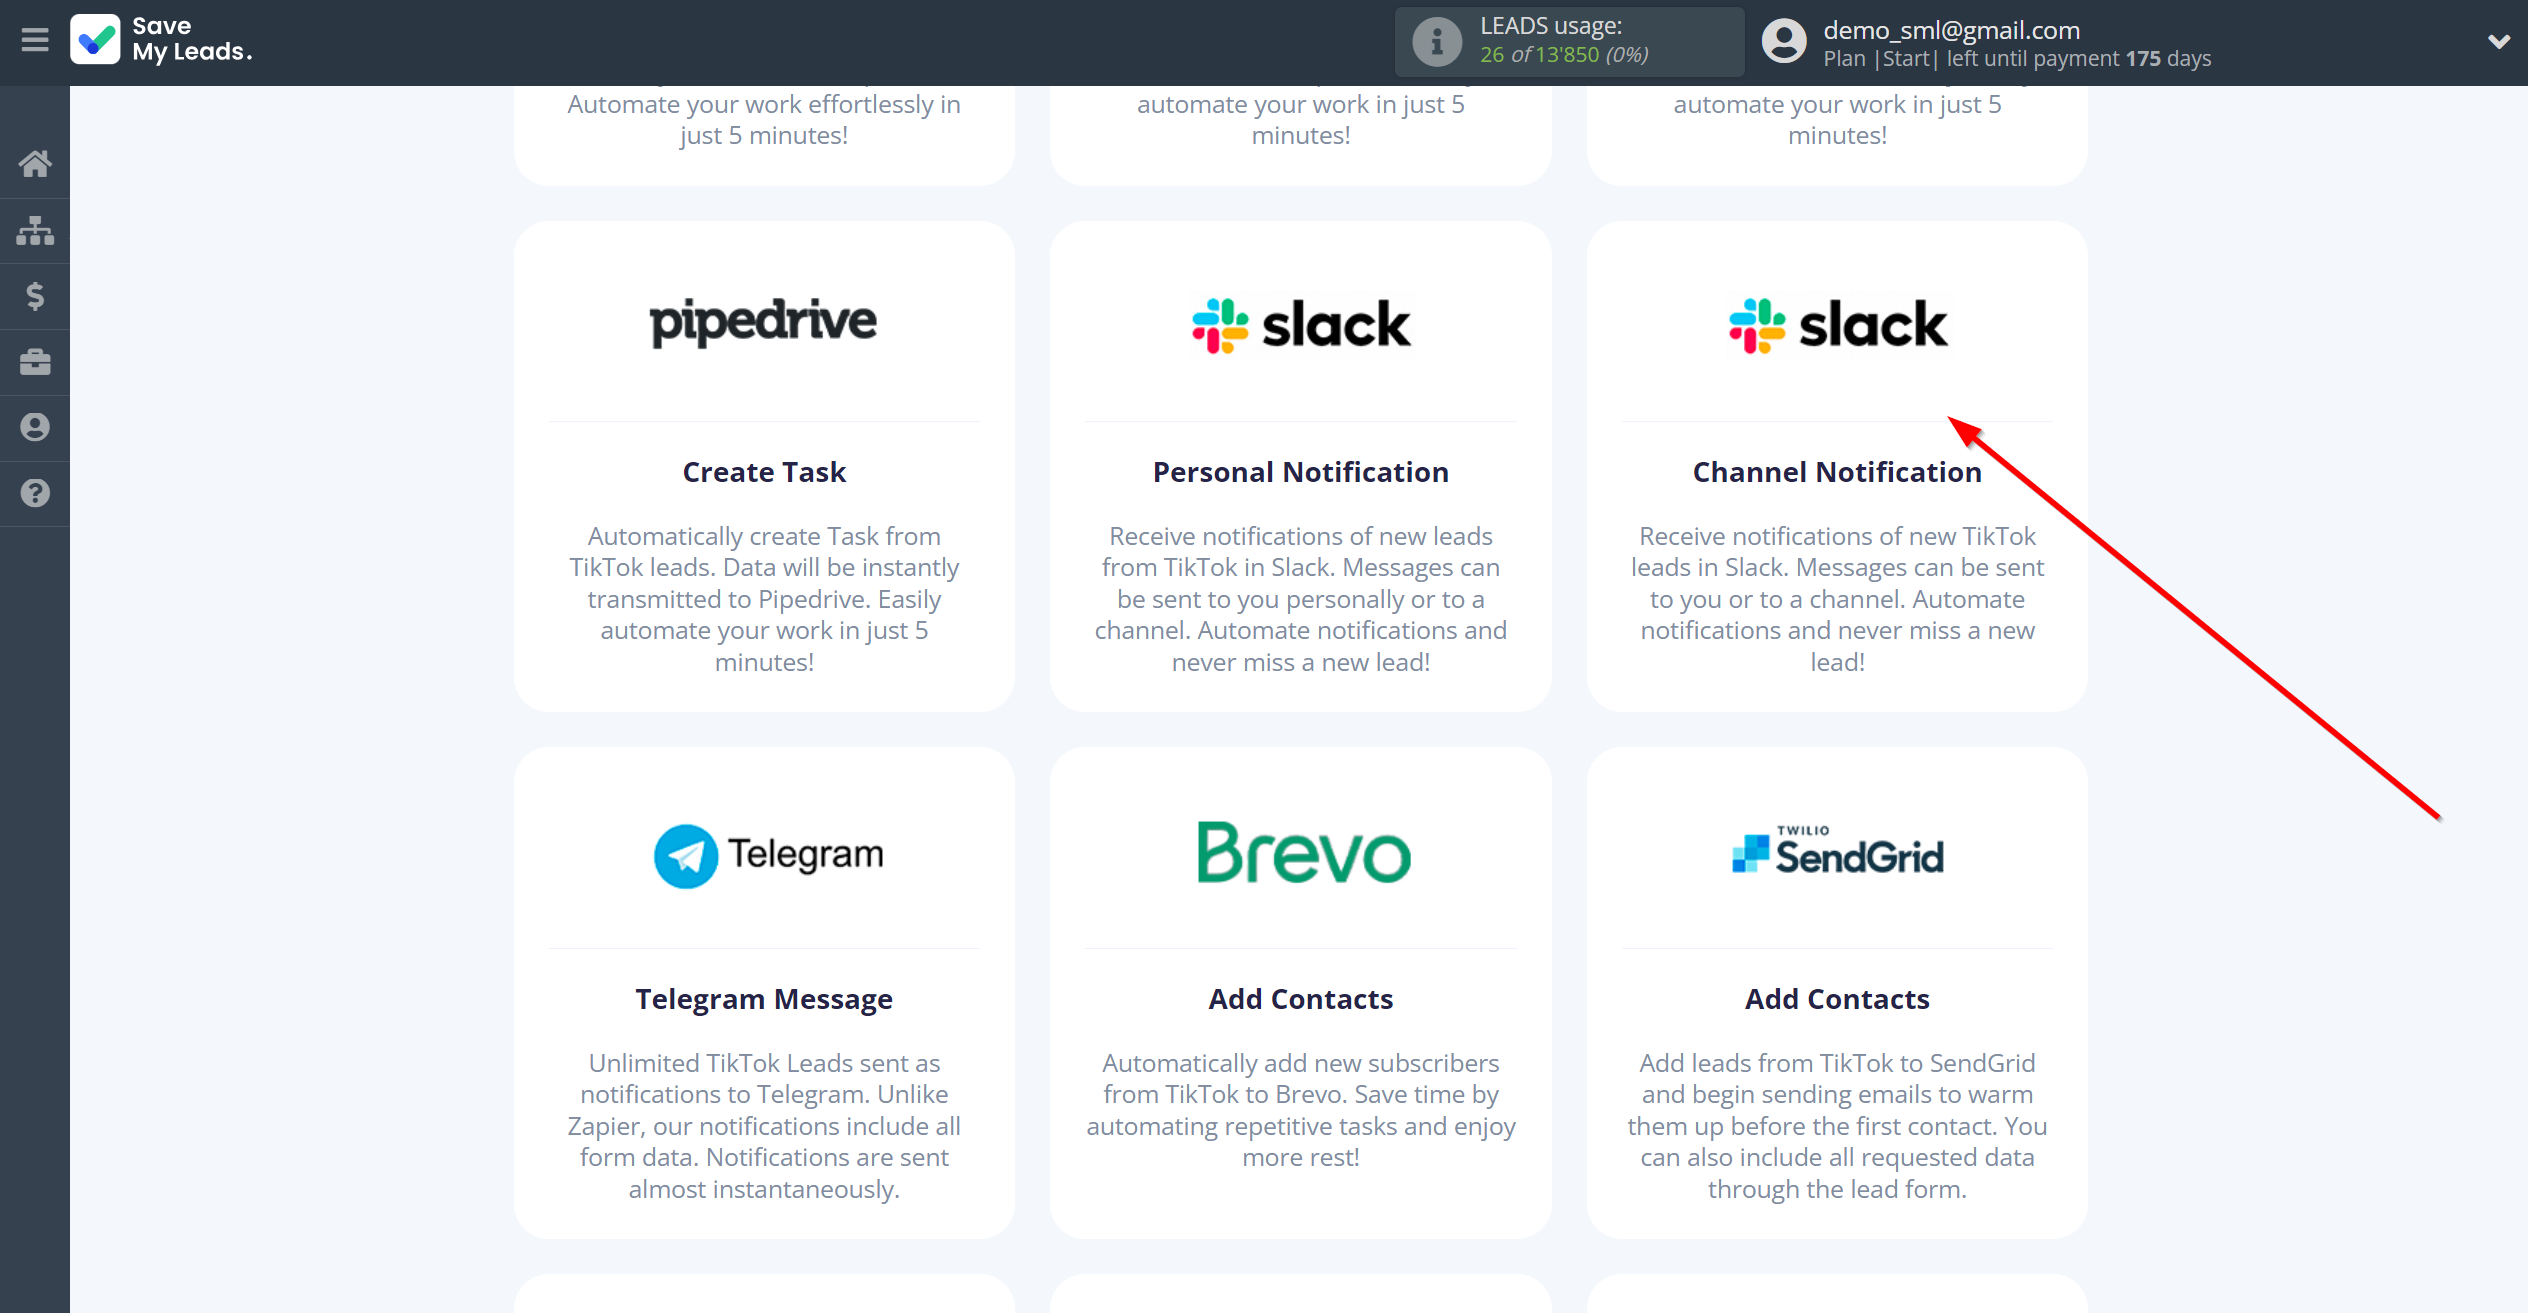
Task: Expand the account dropdown chevron
Action: pyautogui.click(x=2498, y=42)
